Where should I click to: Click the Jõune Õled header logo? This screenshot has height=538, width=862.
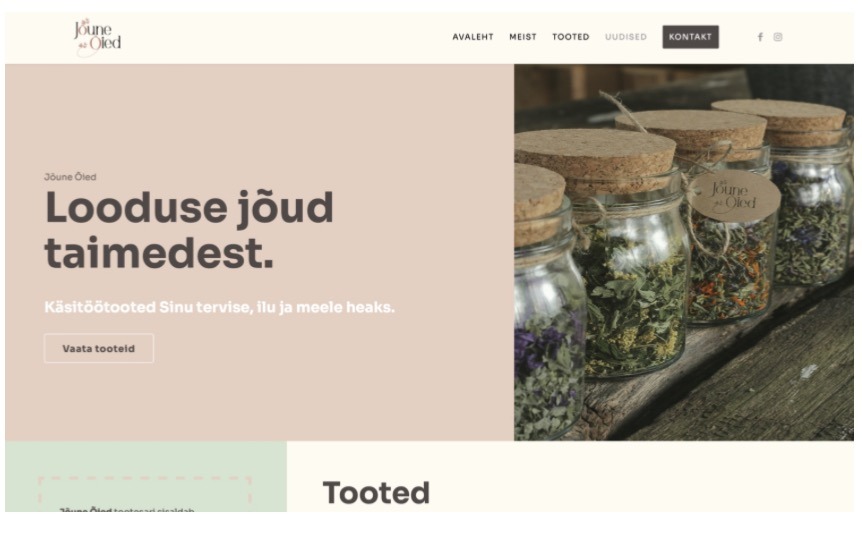(97, 37)
